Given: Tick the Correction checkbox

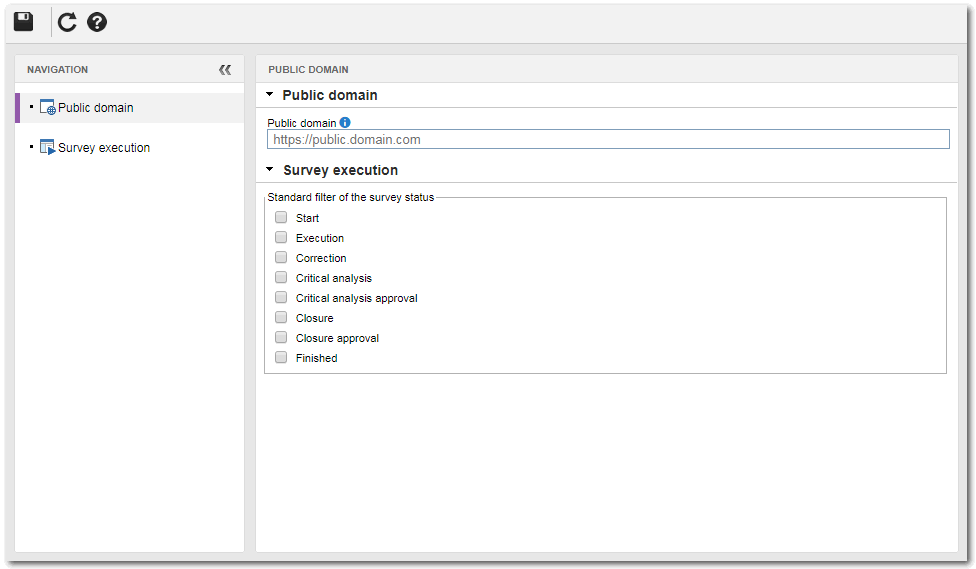Looking at the screenshot, I should [x=281, y=257].
